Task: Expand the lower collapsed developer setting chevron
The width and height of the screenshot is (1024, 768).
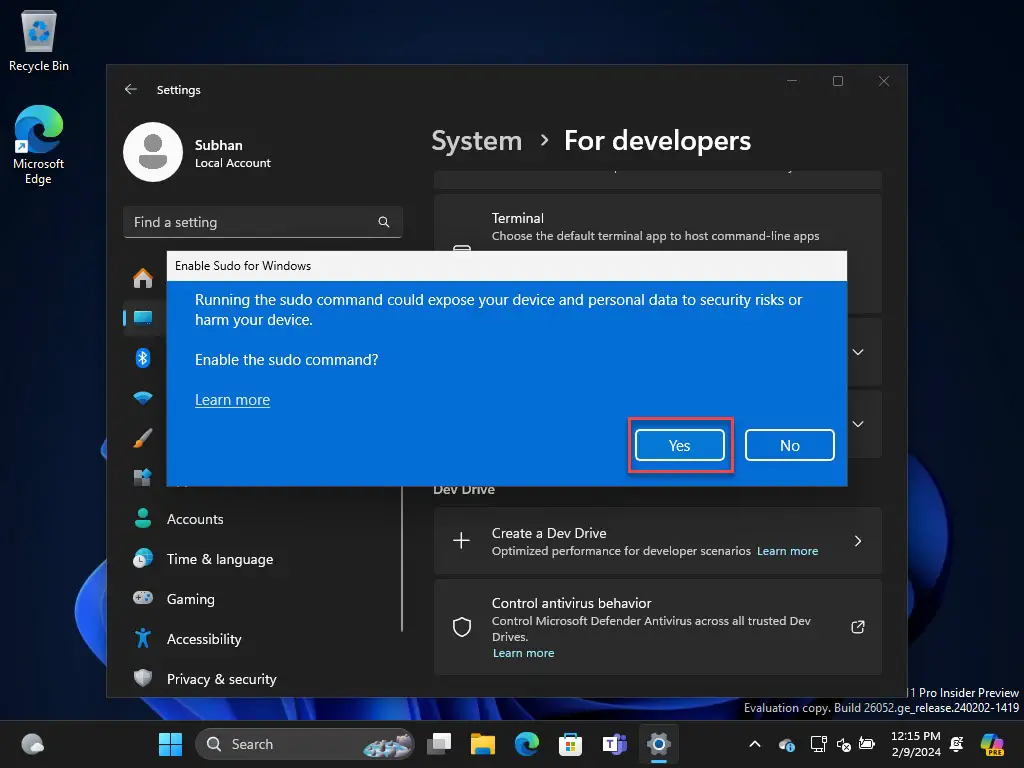Action: [x=858, y=424]
